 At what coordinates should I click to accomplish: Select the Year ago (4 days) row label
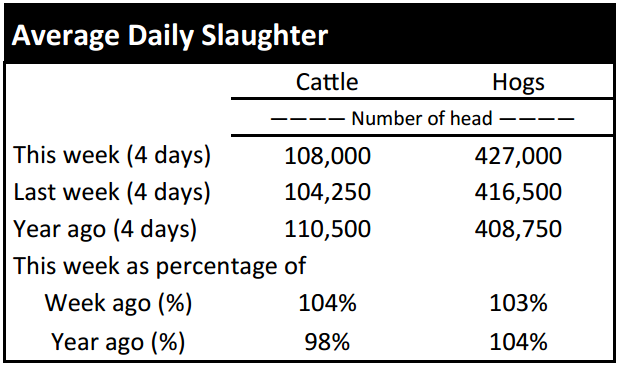tap(105, 229)
